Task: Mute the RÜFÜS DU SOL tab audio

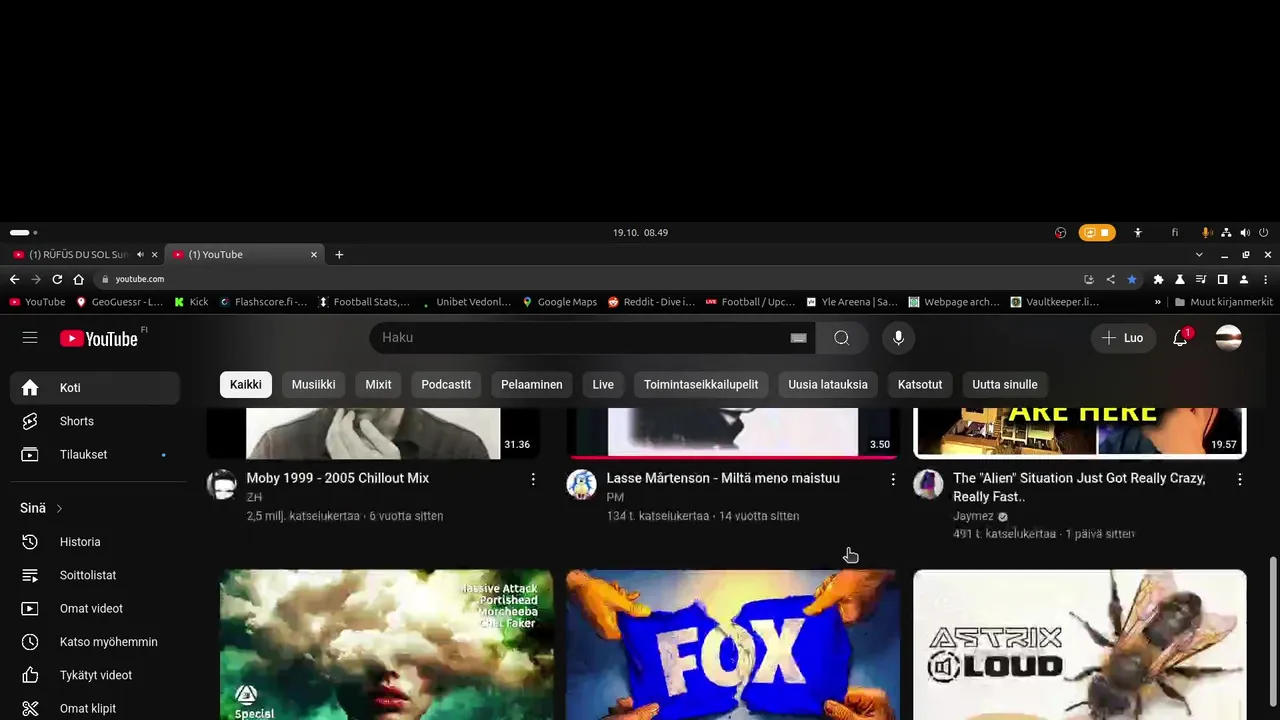Action: [x=140, y=255]
